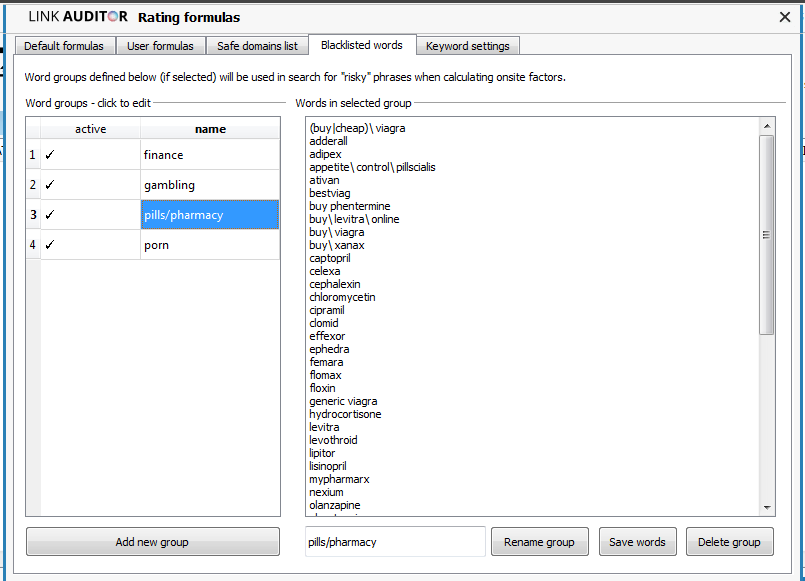
Task: Click the word 'adderall' in the list
Action: 329,141
